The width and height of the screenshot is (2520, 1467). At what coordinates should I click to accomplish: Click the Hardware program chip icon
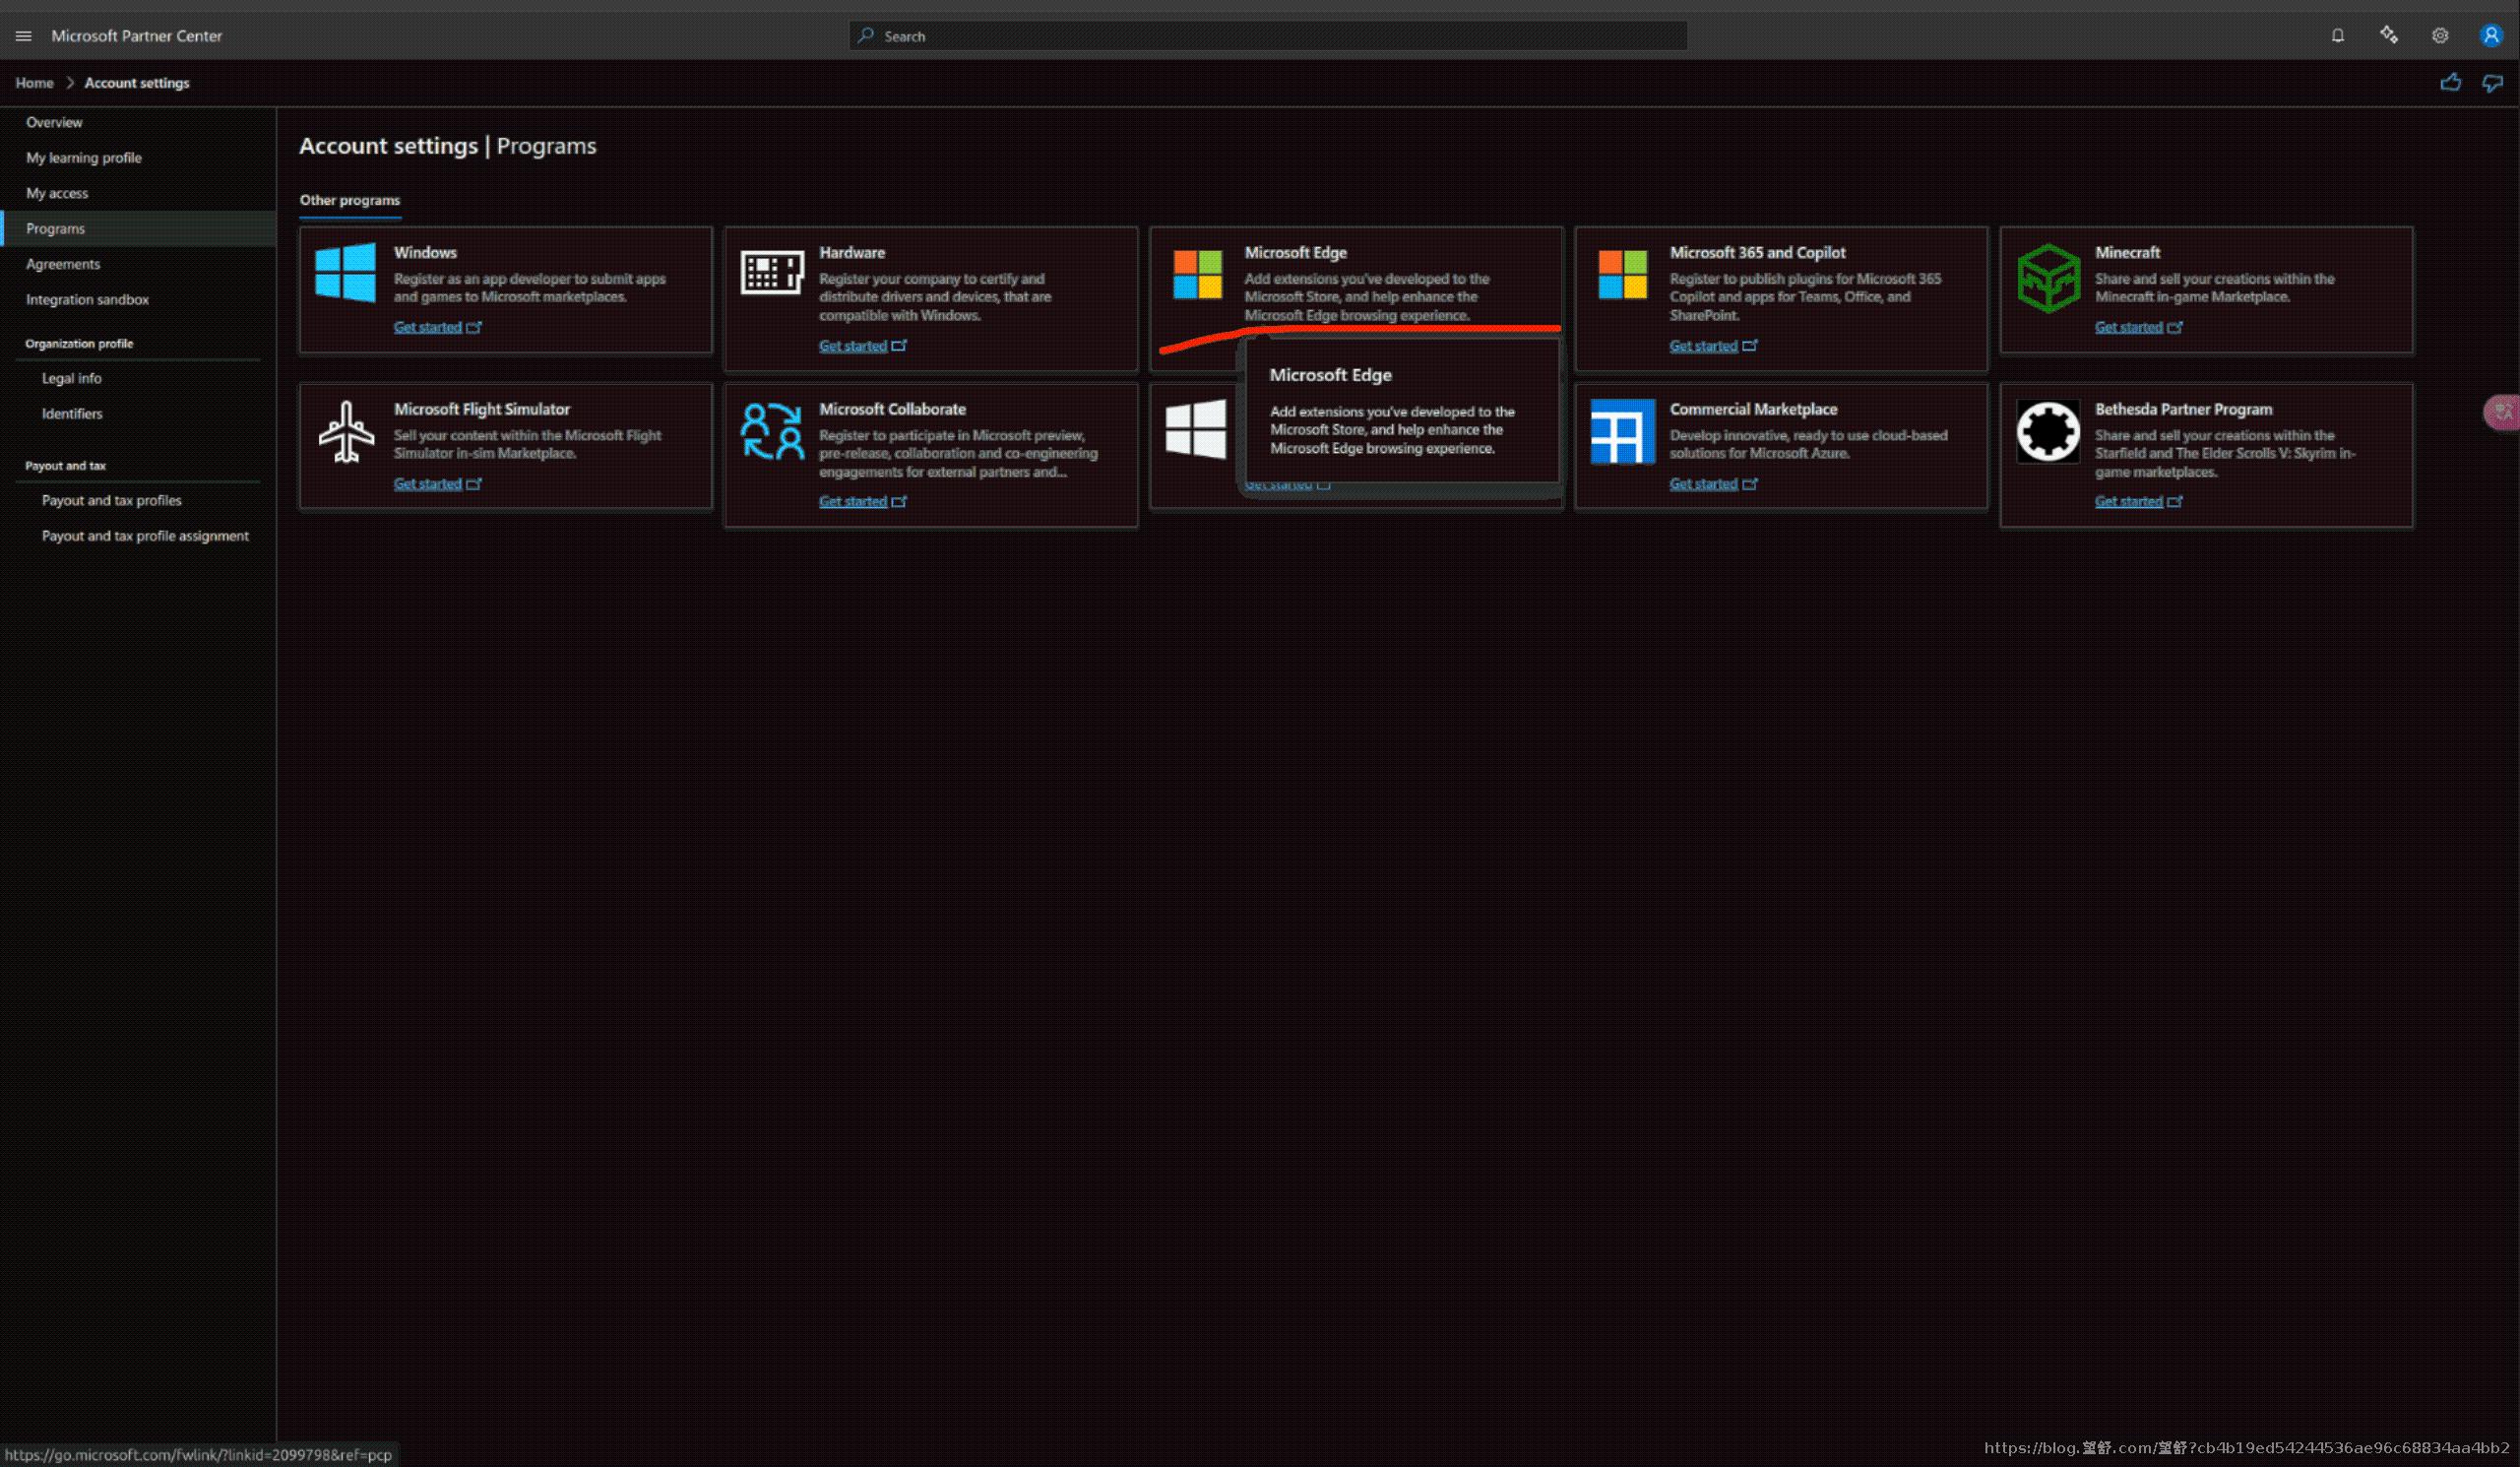(x=771, y=272)
